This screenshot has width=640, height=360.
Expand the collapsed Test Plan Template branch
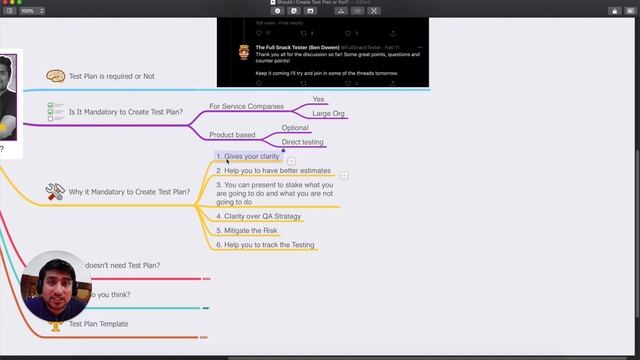[203, 338]
